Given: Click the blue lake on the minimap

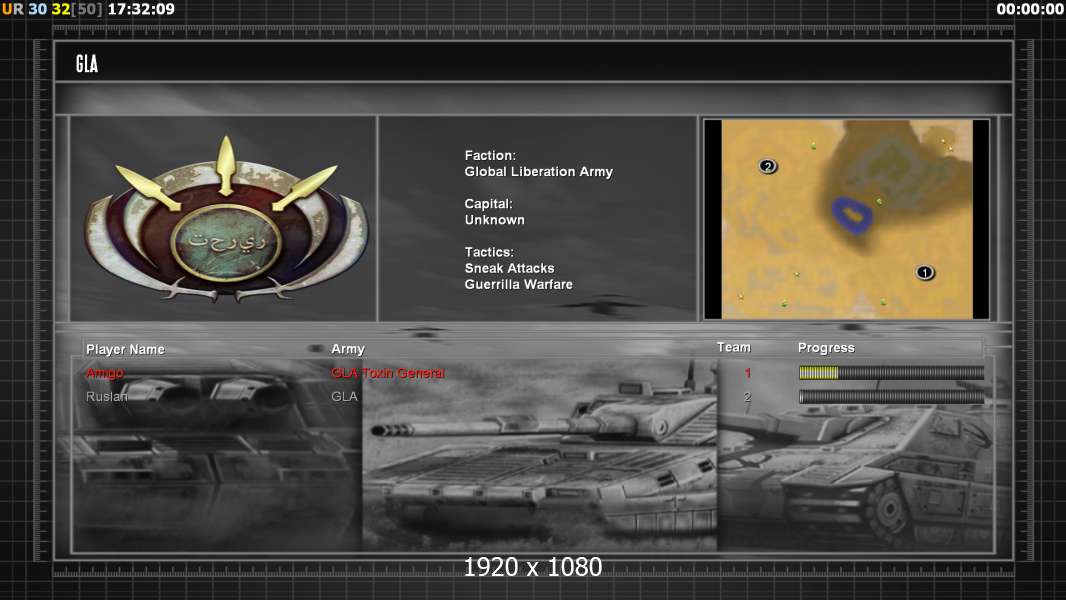Looking at the screenshot, I should [x=852, y=216].
